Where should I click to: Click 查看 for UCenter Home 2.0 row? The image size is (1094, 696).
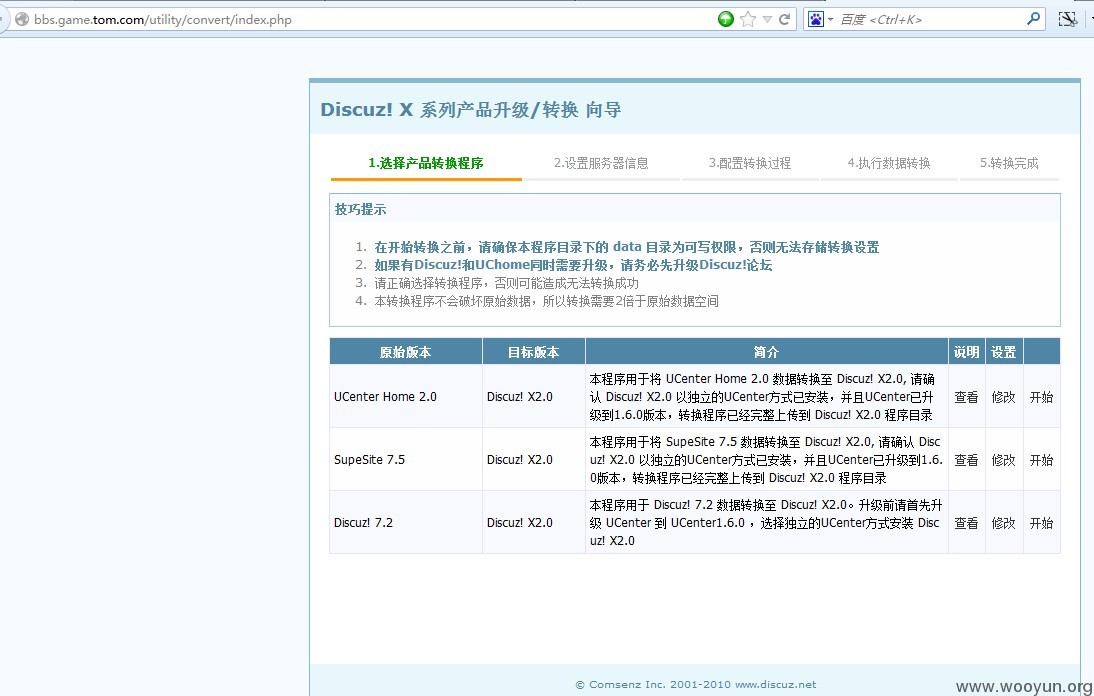click(x=966, y=397)
